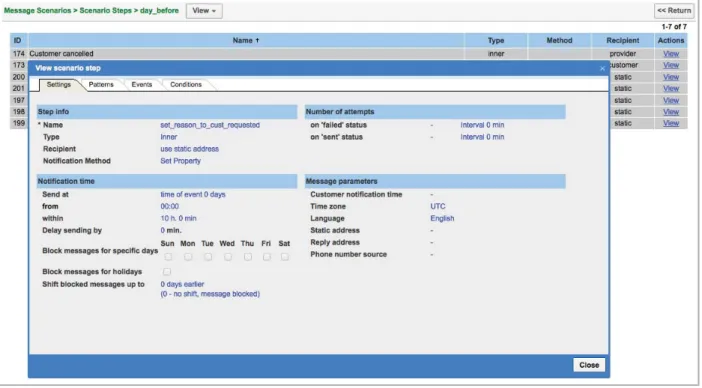Toggle the Sat block-day checkbox
702x388 pixels.
(285, 257)
